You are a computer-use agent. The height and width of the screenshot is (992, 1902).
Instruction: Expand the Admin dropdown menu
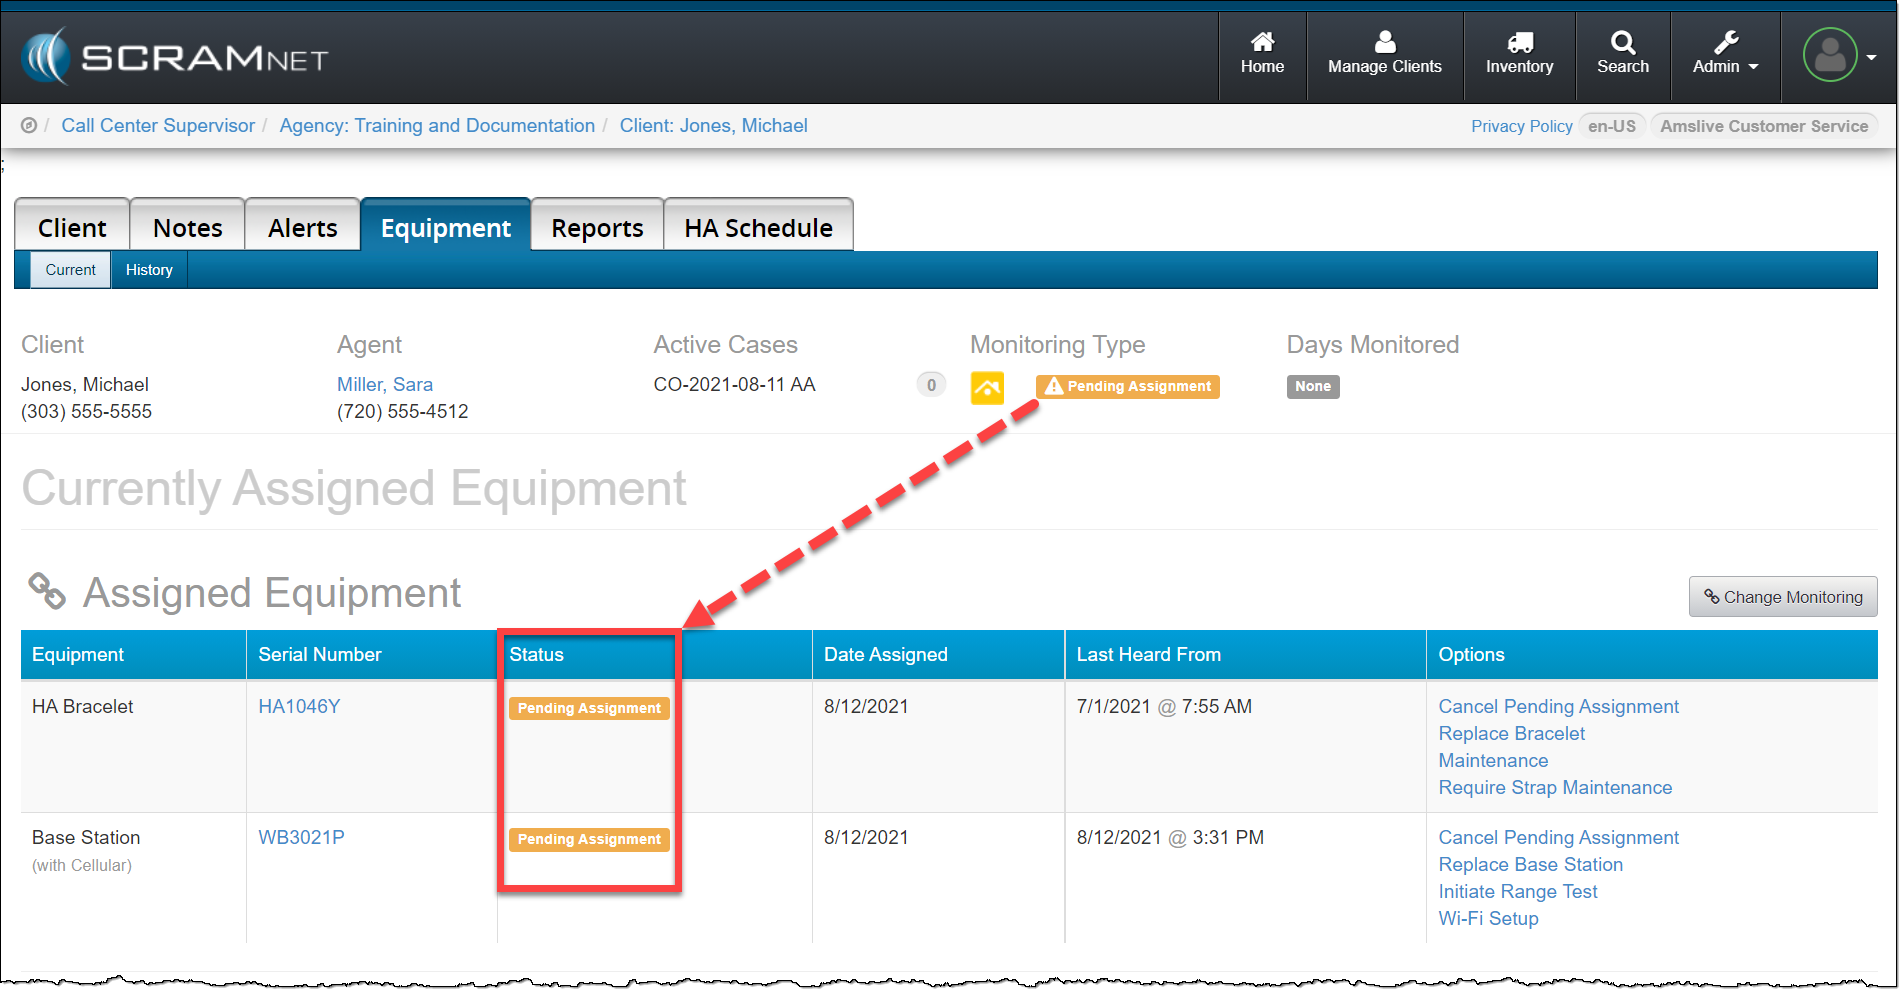click(x=1725, y=55)
